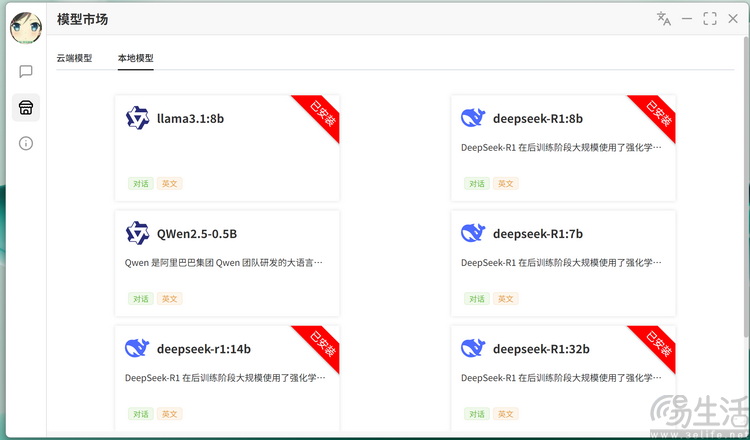This screenshot has width=750, height=440.
Task: Click the deepseek-R1:7b whale logo
Action: [x=473, y=233]
